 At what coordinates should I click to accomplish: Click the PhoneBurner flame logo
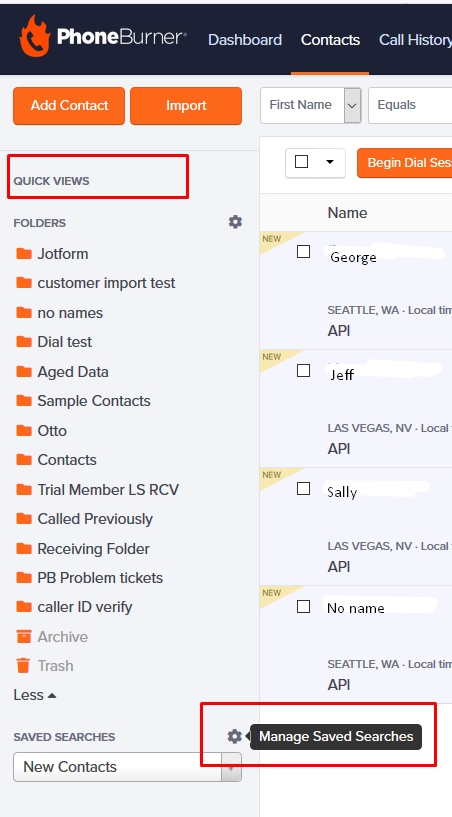pos(35,36)
